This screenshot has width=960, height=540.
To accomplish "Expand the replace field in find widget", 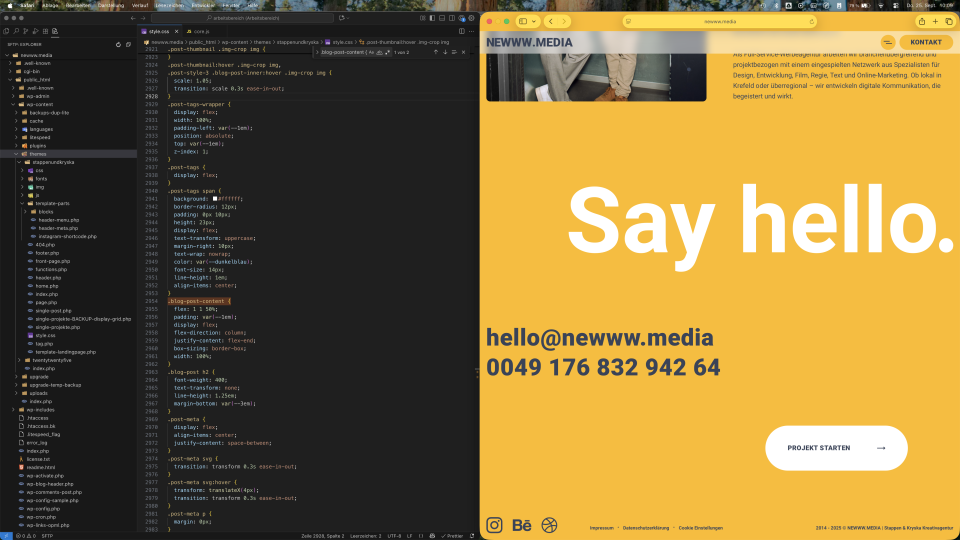I will coord(317,53).
